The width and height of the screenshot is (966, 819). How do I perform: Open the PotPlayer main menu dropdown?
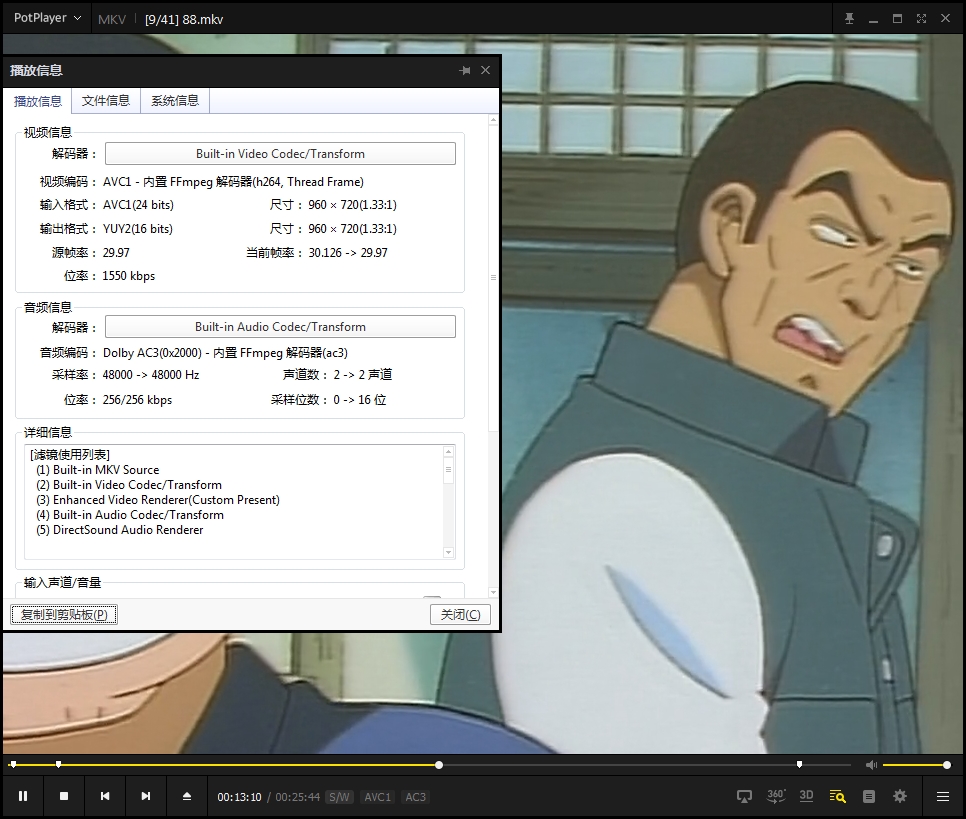pyautogui.click(x=47, y=18)
